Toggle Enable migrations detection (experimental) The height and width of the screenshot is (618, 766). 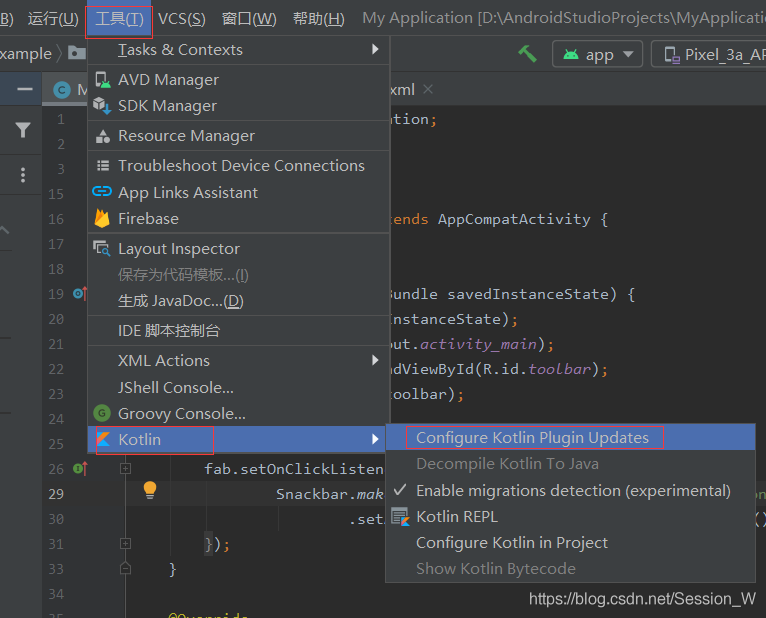point(571,490)
